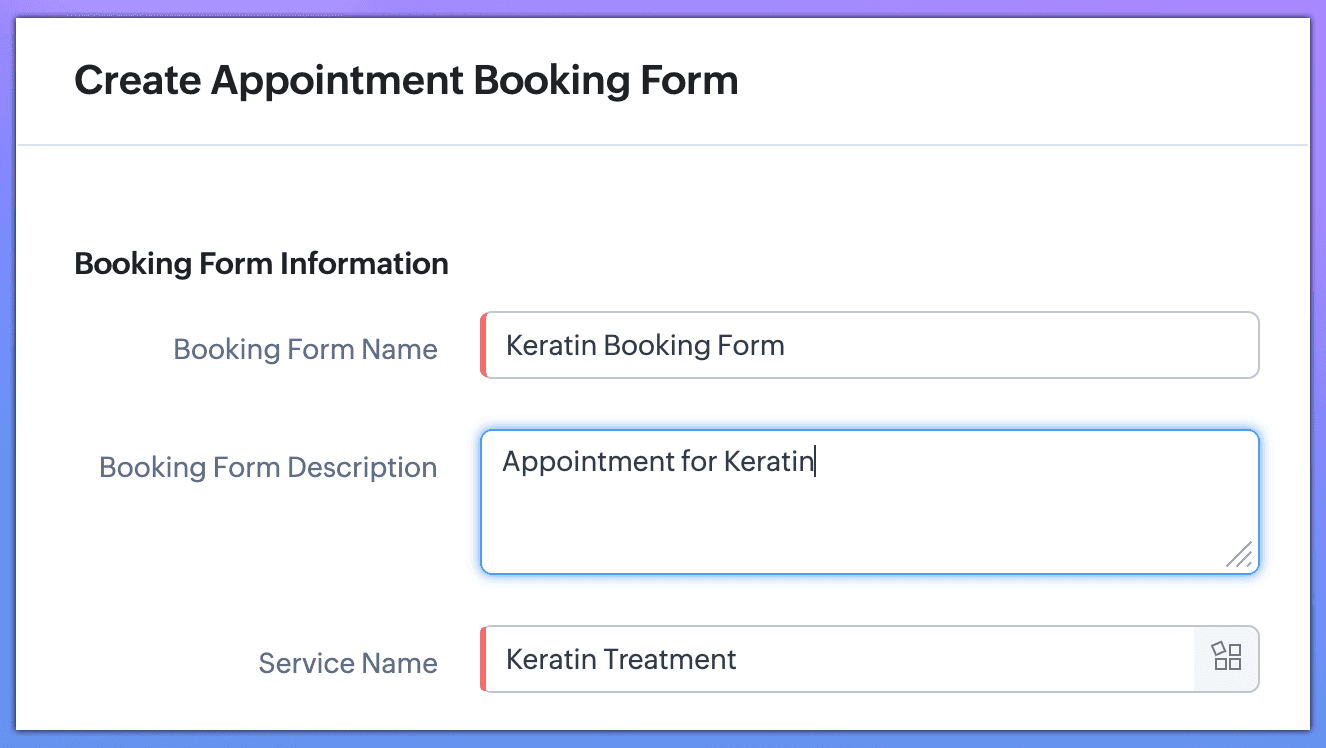Screen dimensions: 1326x748
Task: Click the divider line below the title
Action: coord(662,145)
